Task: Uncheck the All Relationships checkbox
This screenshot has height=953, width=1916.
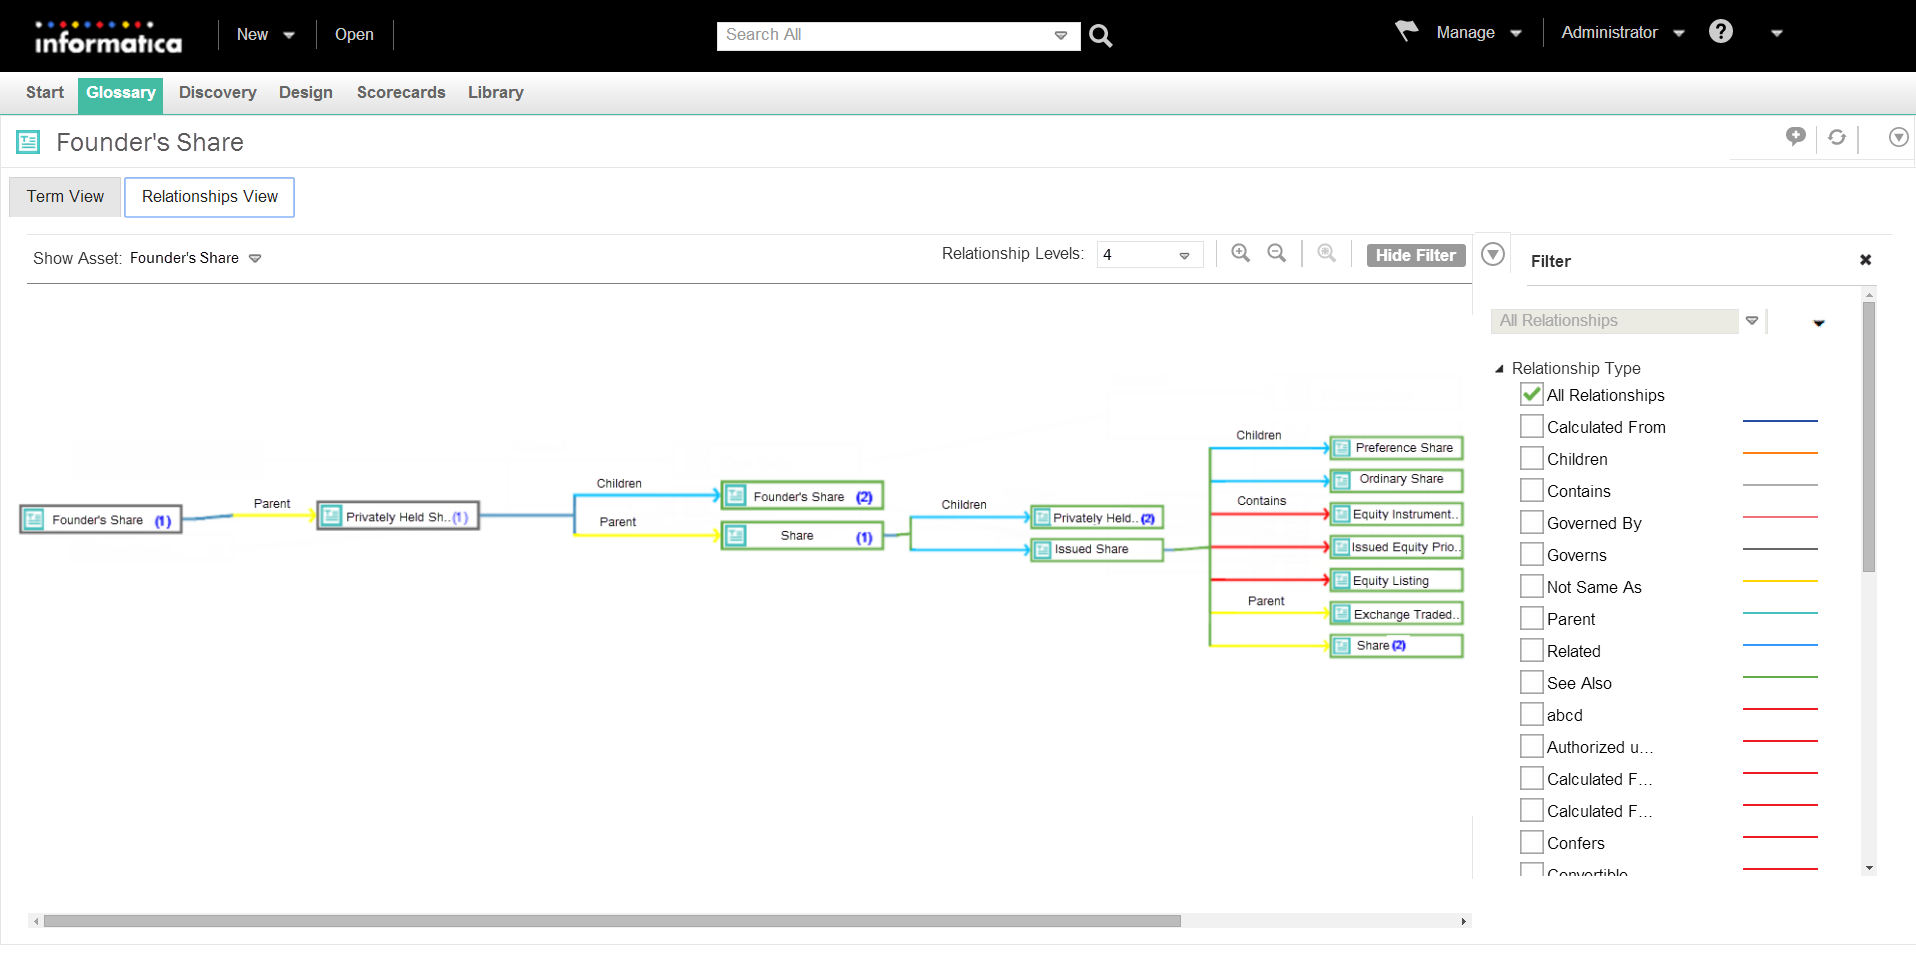Action: click(x=1531, y=394)
